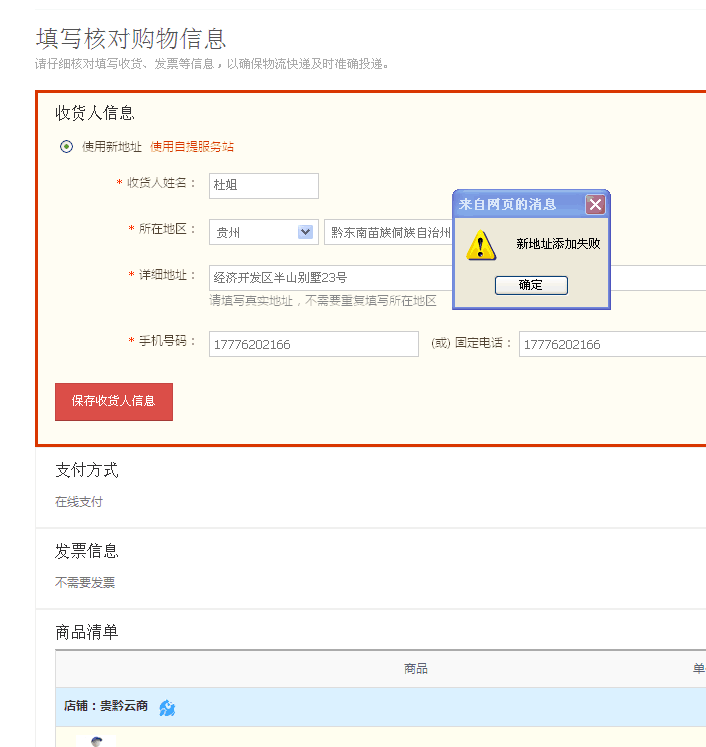Click the 来自网页的消息 dialog title

point(507,204)
